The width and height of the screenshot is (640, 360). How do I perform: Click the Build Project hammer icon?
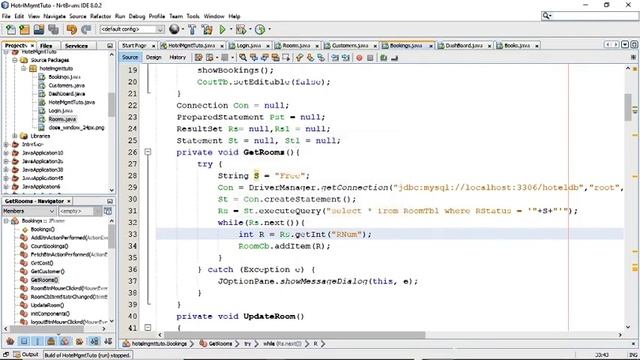click(x=192, y=29)
